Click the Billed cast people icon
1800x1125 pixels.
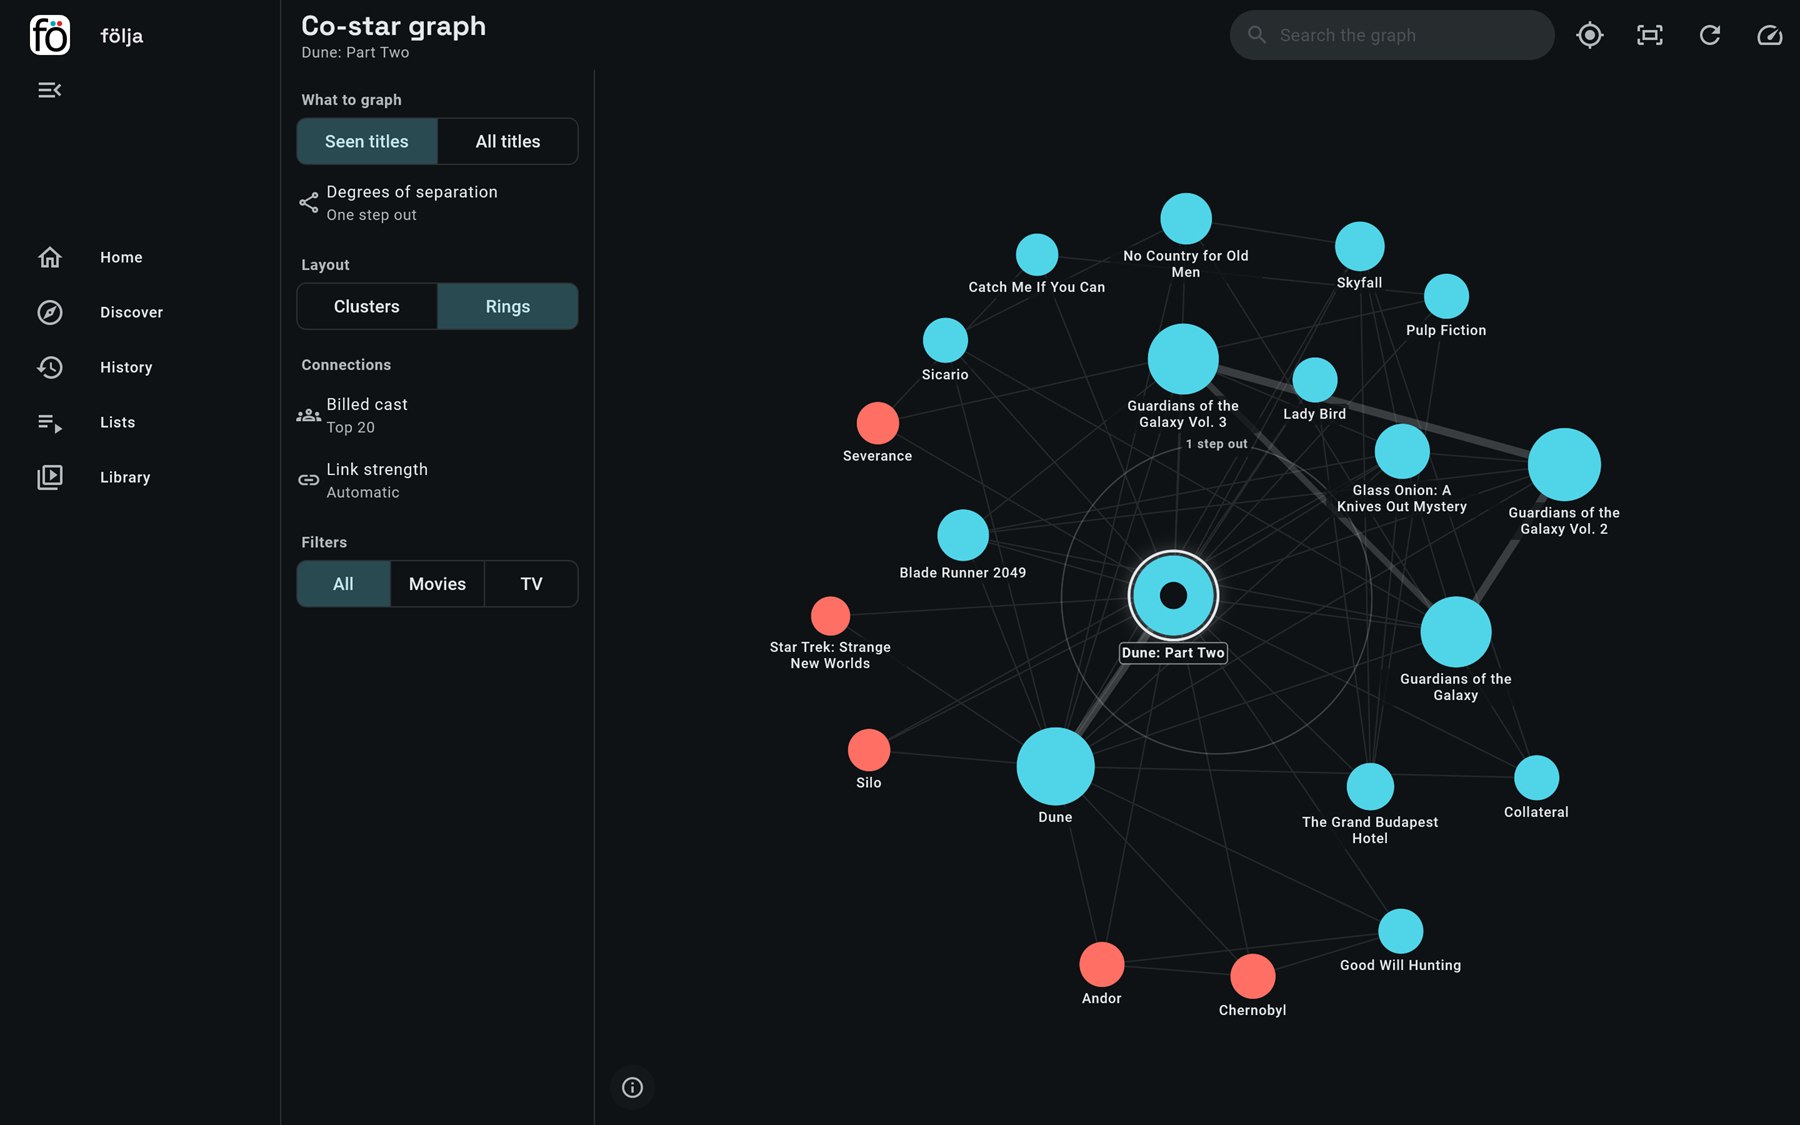tap(309, 415)
